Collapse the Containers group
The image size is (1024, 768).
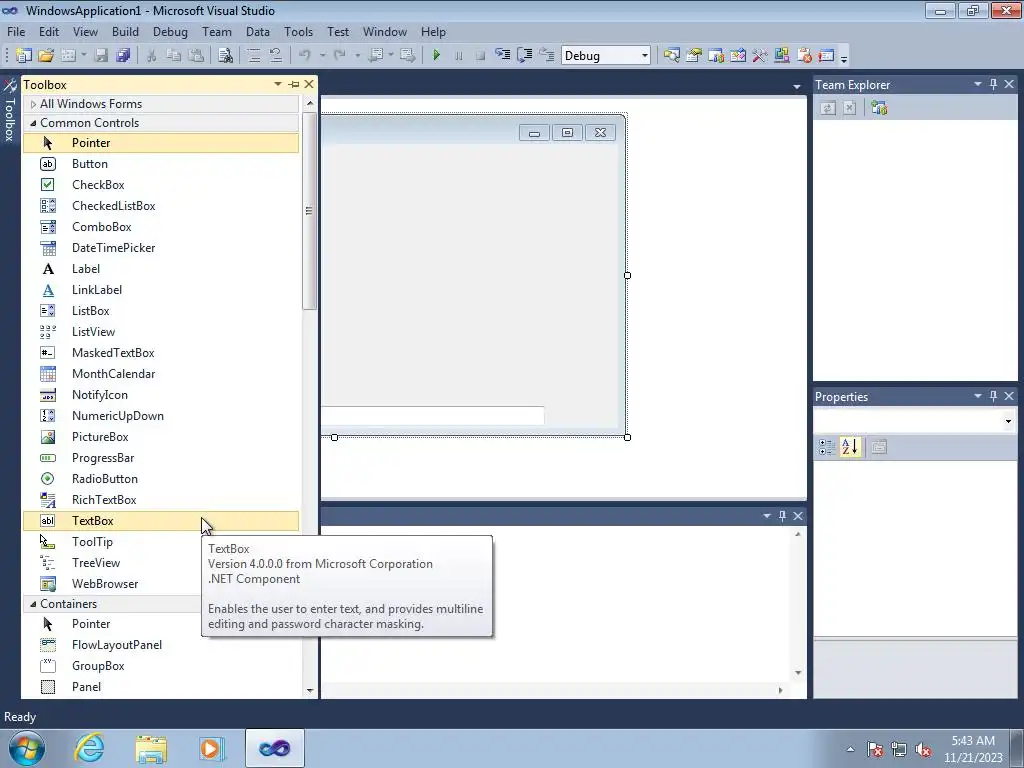pos(33,604)
